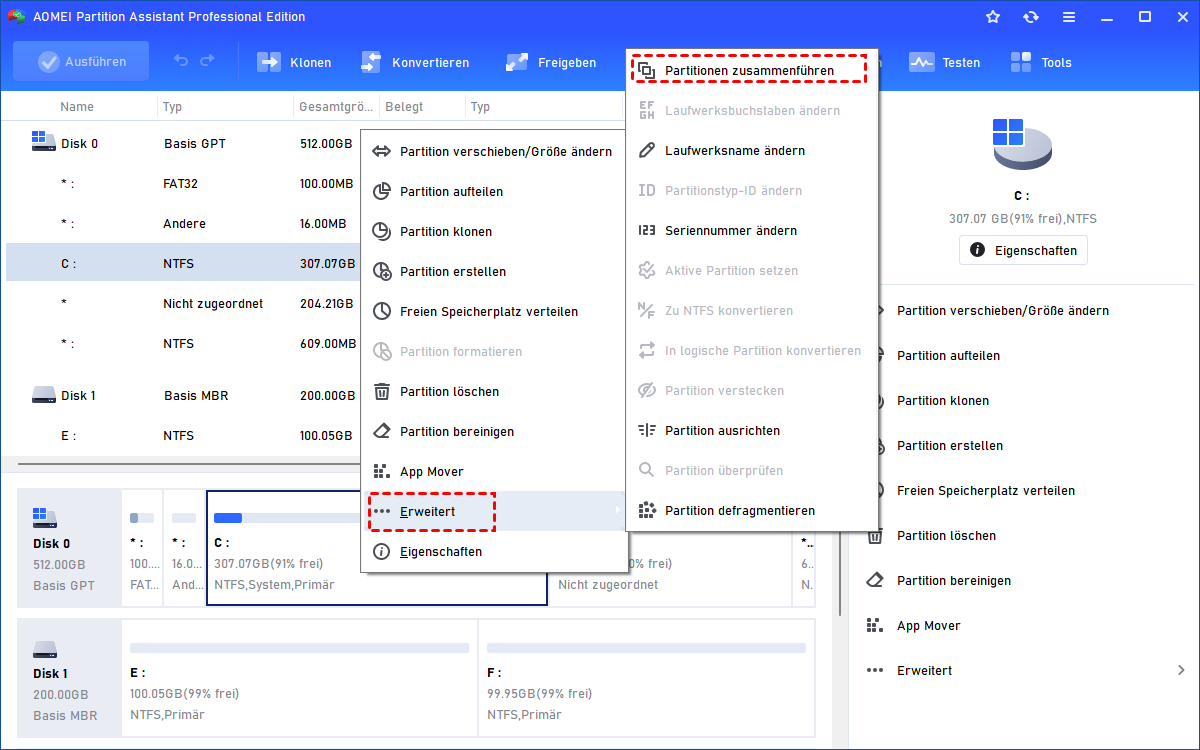Select the Disk 0 row in the list
This screenshot has height=750, width=1200.
click(183, 143)
